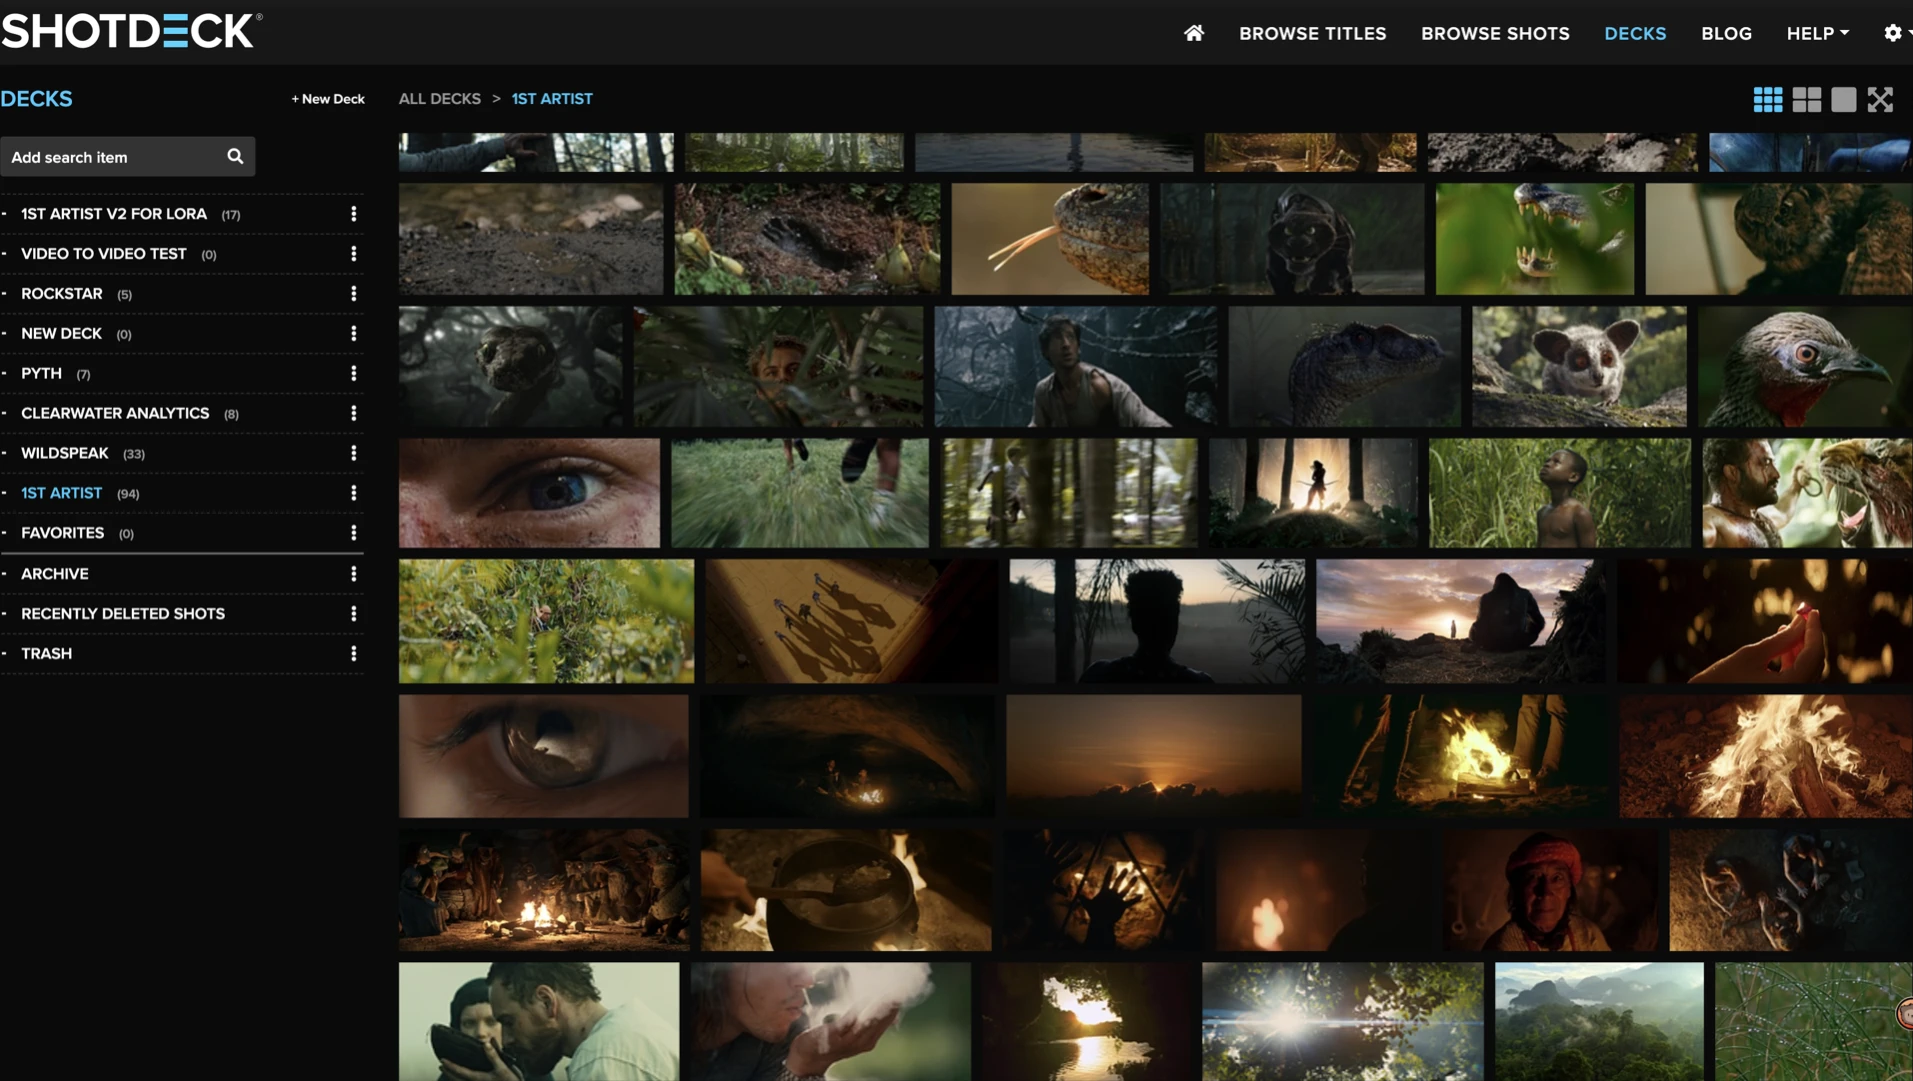
Task: Expand shot gallery to fullscreen
Action: coord(1880,99)
